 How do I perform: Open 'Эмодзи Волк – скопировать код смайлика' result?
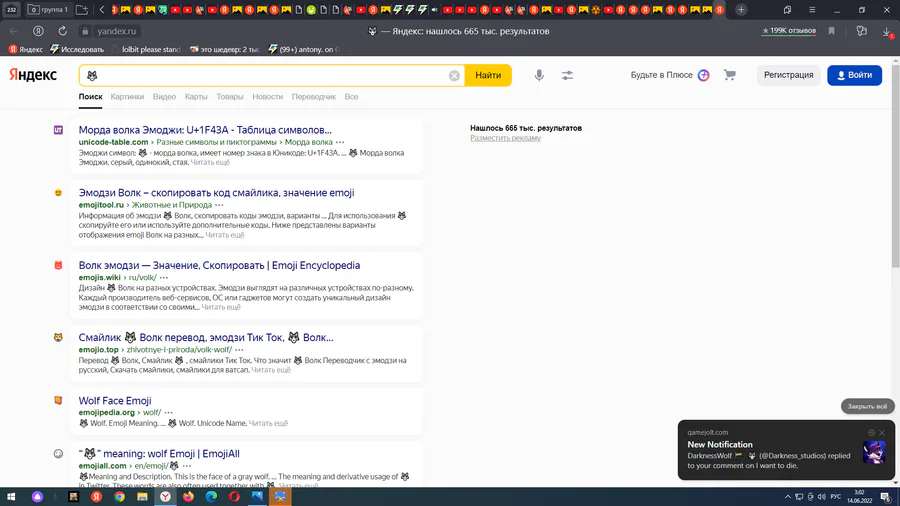pyautogui.click(x=216, y=193)
